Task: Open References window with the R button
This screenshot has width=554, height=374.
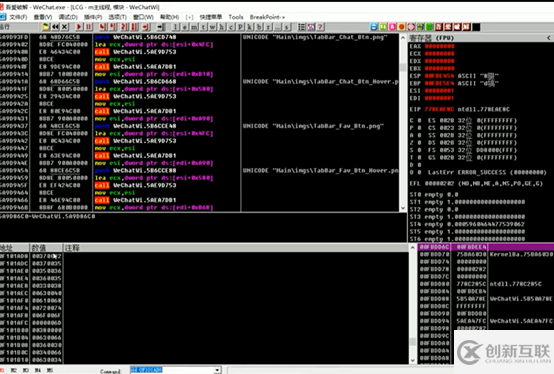Action: [x=268, y=27]
